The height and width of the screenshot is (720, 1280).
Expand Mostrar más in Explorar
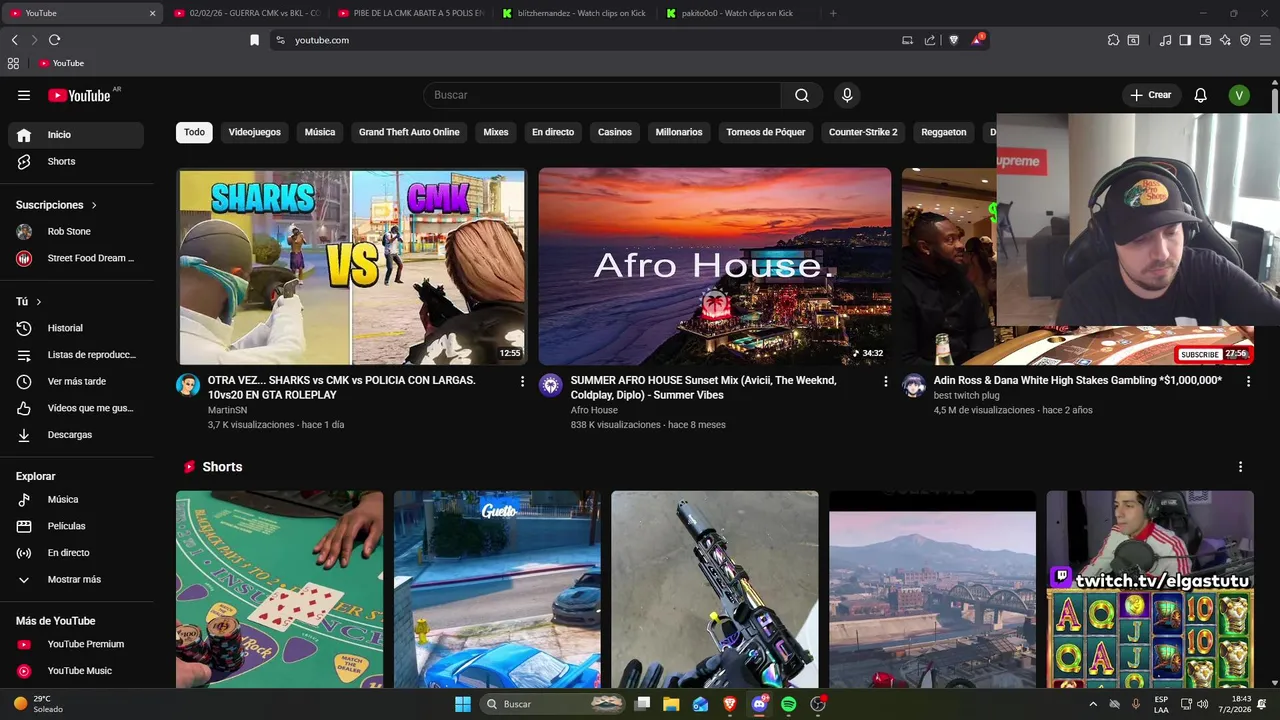(76, 579)
